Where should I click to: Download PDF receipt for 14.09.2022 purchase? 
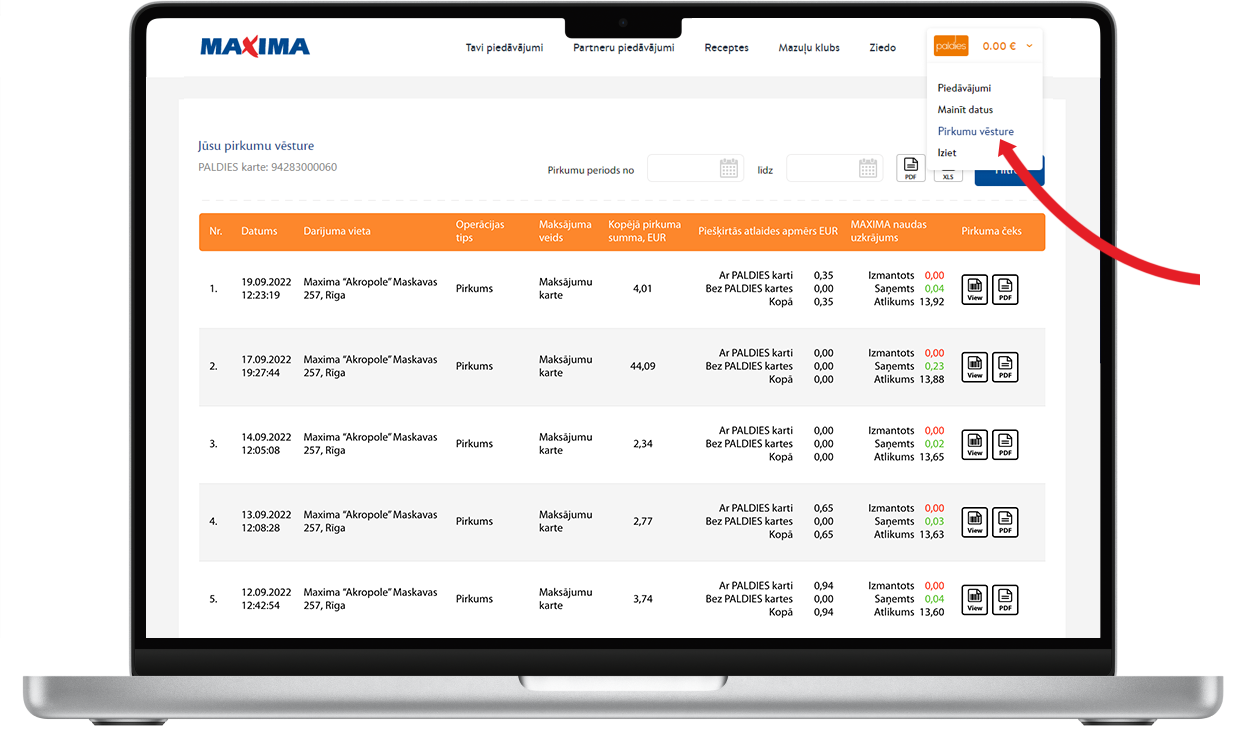point(1005,444)
